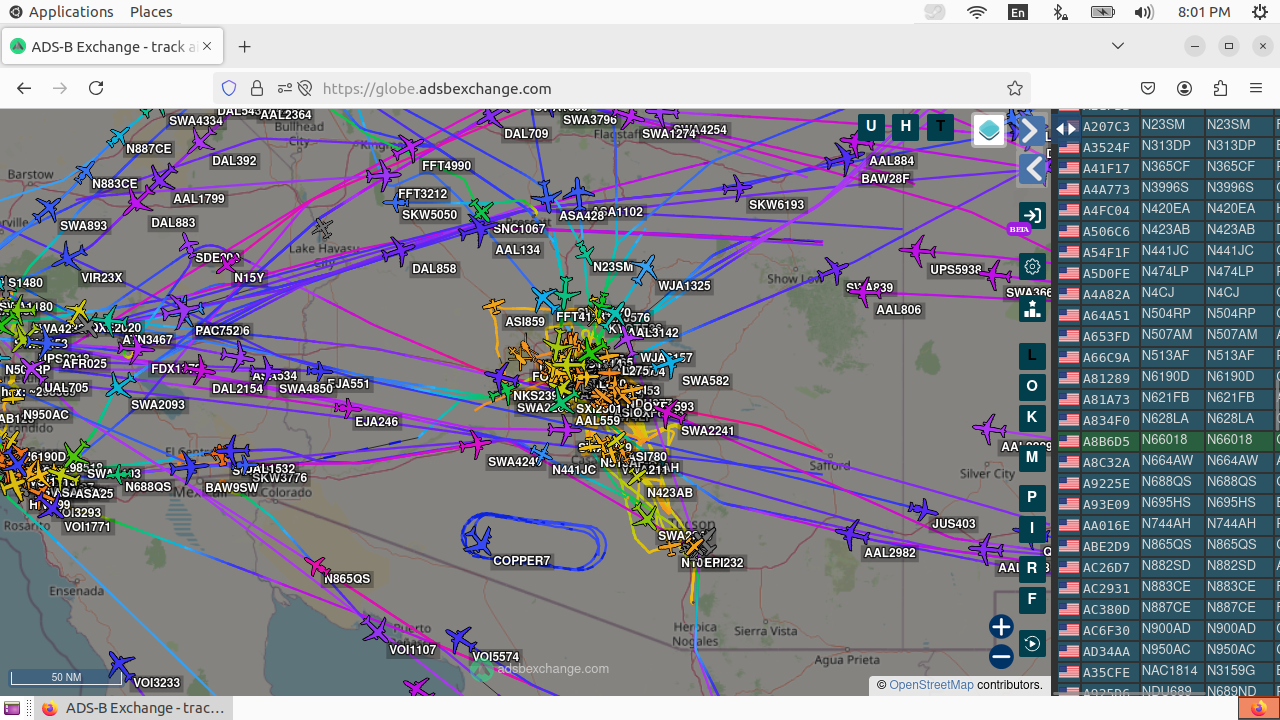Open Bluetooth status icon
Image resolution: width=1280 pixels, height=720 pixels.
1061,12
